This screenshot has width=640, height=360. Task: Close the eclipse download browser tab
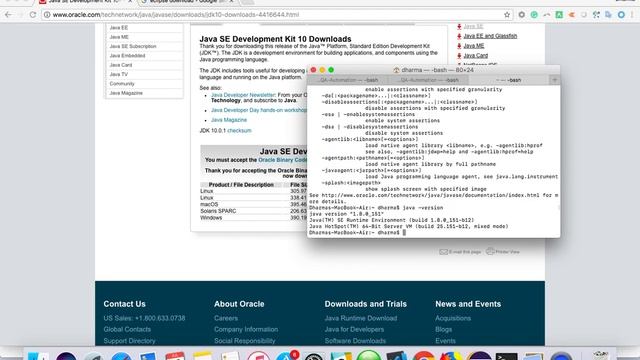click(231, 2)
